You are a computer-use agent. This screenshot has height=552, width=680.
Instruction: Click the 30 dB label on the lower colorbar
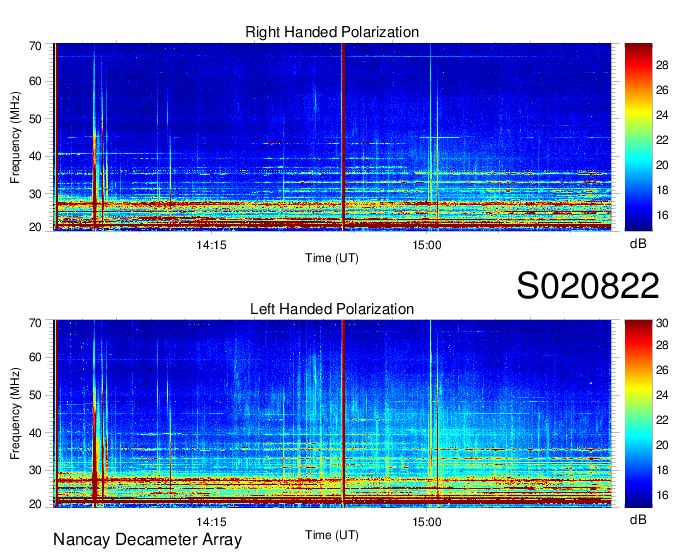[662, 323]
